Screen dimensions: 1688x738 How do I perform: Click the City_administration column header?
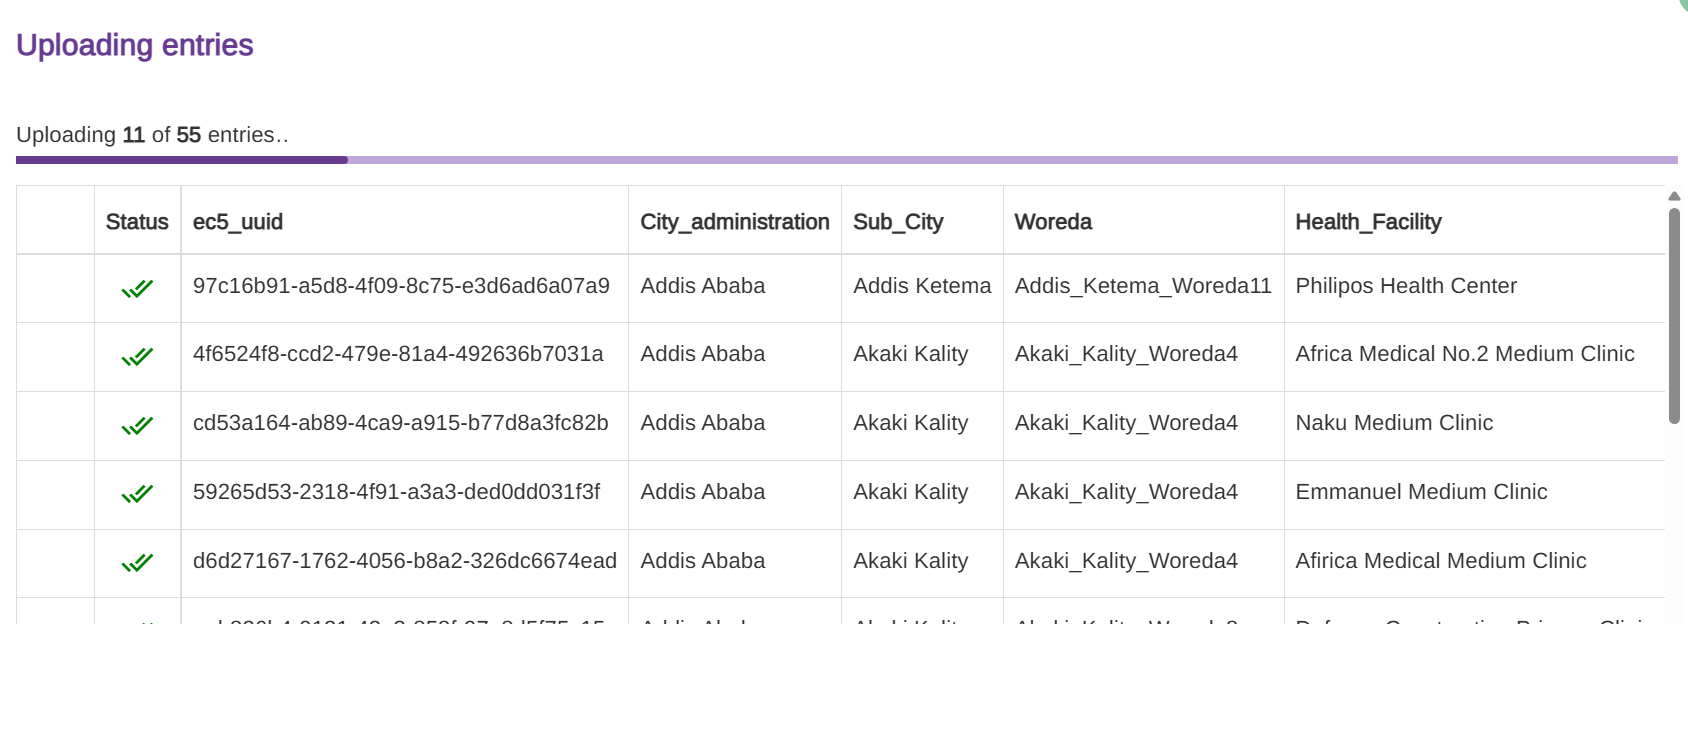pos(734,222)
